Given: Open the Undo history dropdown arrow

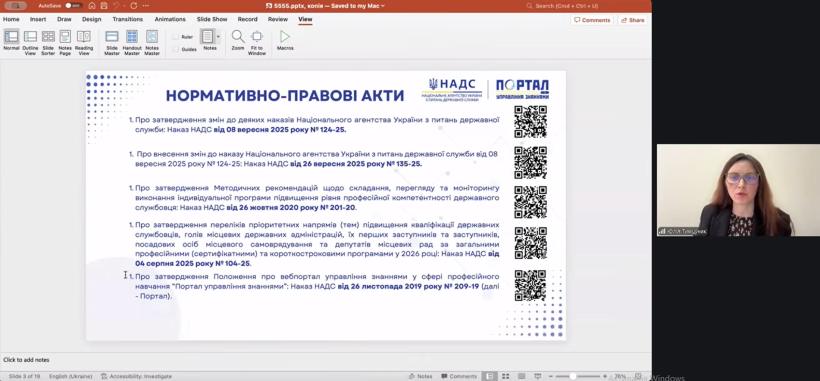Looking at the screenshot, I should pos(123,6).
